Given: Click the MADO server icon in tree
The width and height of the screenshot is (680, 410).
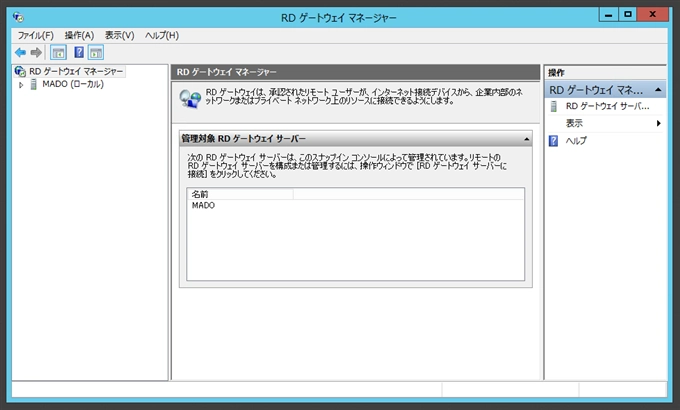Looking at the screenshot, I should 33,84.
